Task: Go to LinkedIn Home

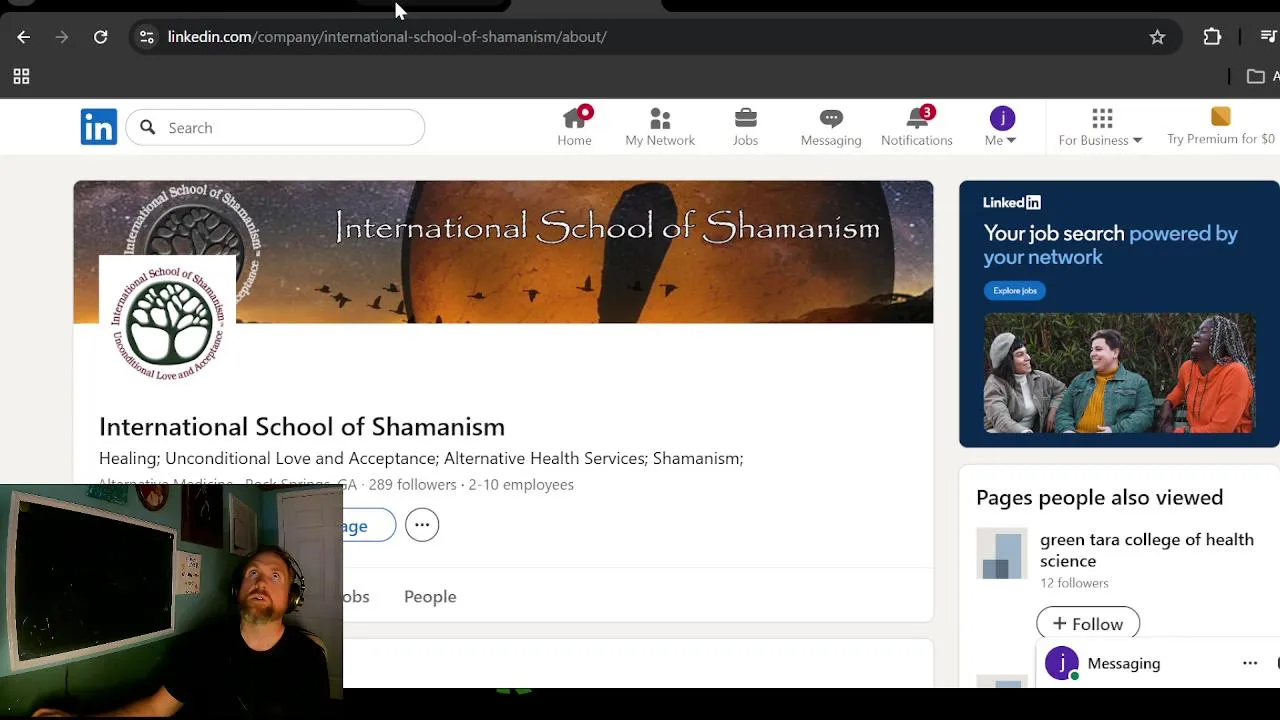Action: (574, 127)
